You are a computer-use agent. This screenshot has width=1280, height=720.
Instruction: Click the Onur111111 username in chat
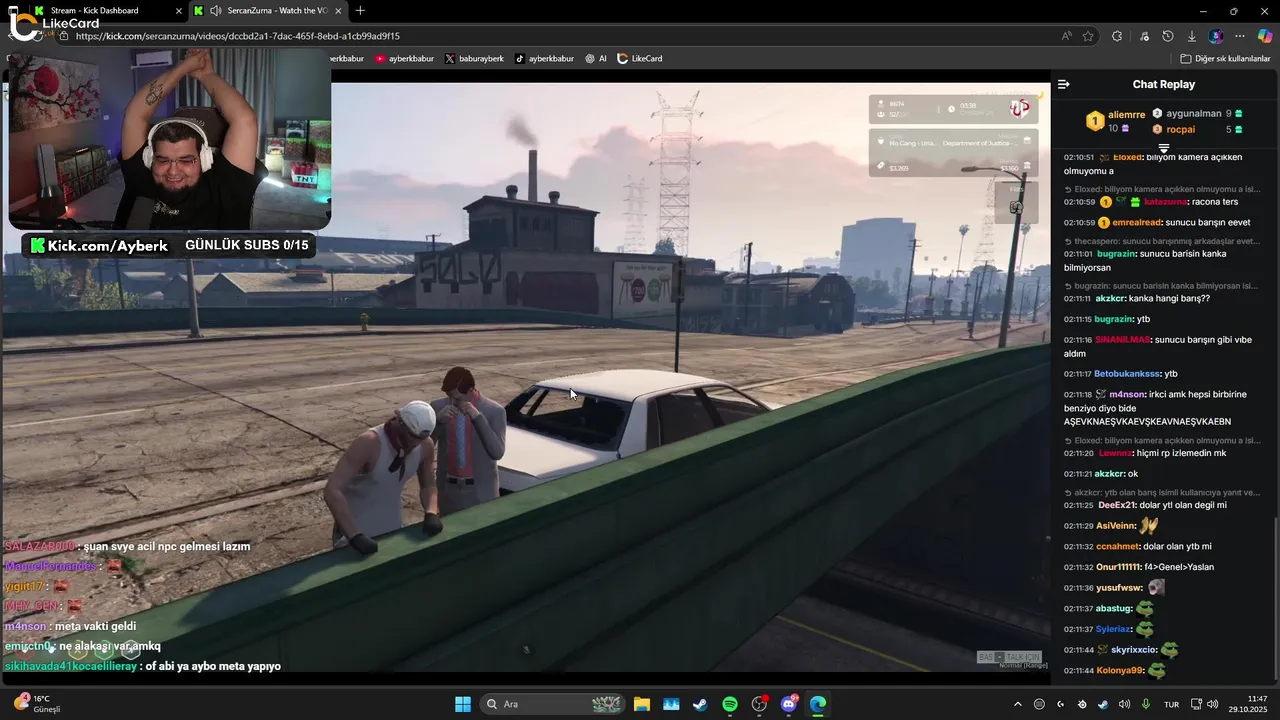click(x=1118, y=567)
